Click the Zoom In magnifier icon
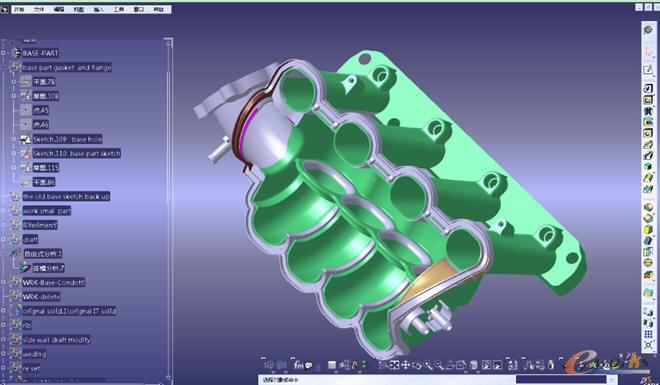Viewport: 660px width, 385px height. 428,365
